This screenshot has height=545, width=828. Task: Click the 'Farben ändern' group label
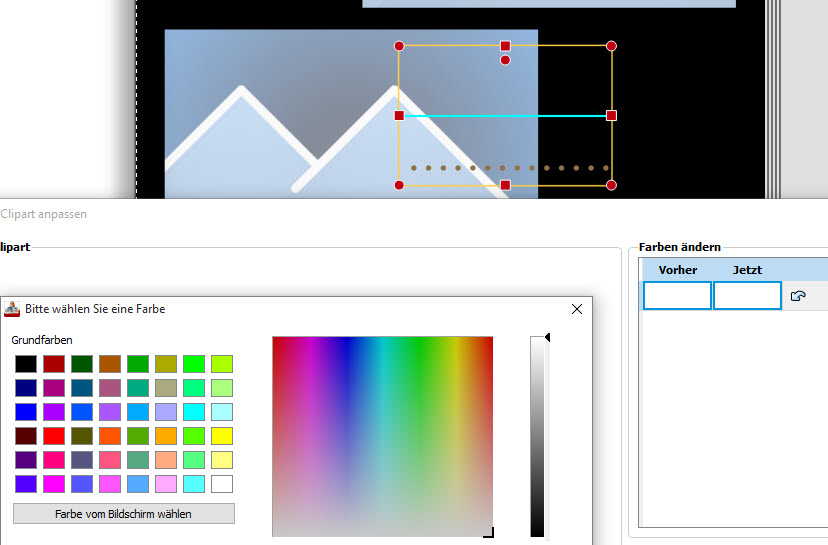[680, 247]
